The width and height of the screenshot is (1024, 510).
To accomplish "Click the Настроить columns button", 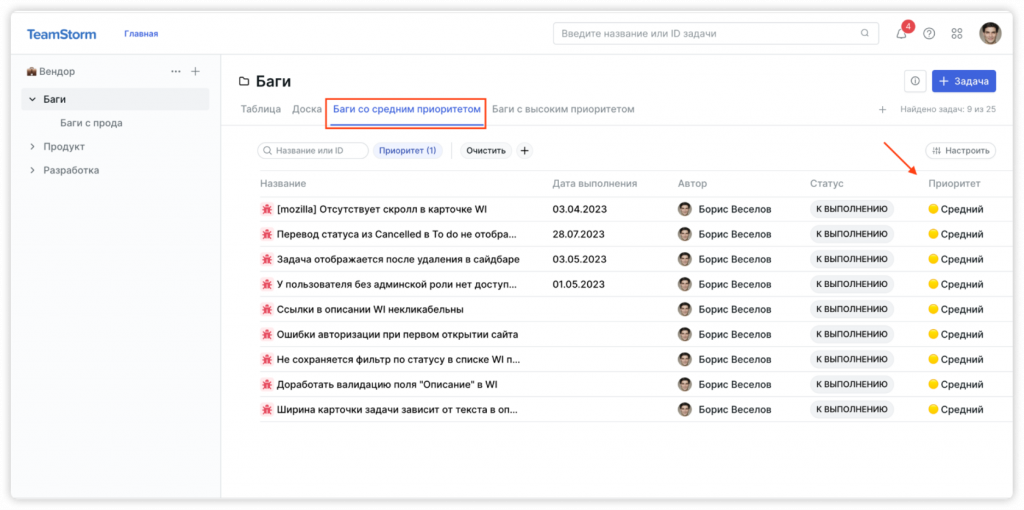I will (x=960, y=151).
